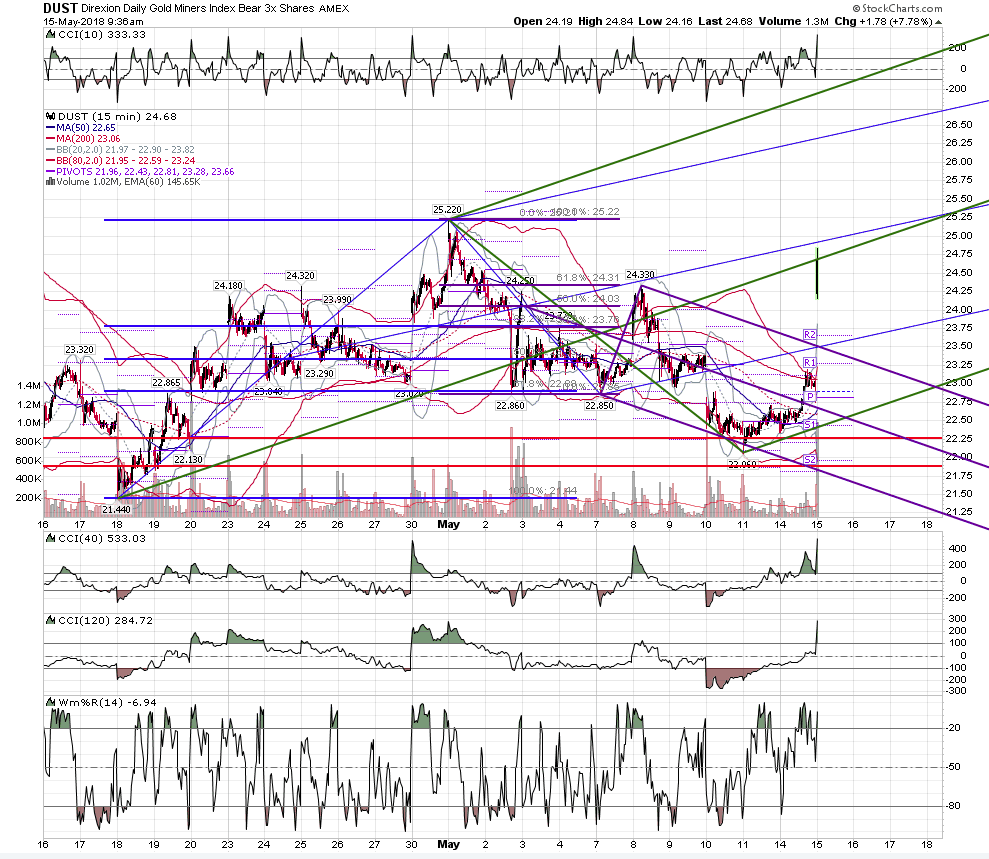Click the 24.320 price label
The image size is (989, 859).
coord(300,276)
